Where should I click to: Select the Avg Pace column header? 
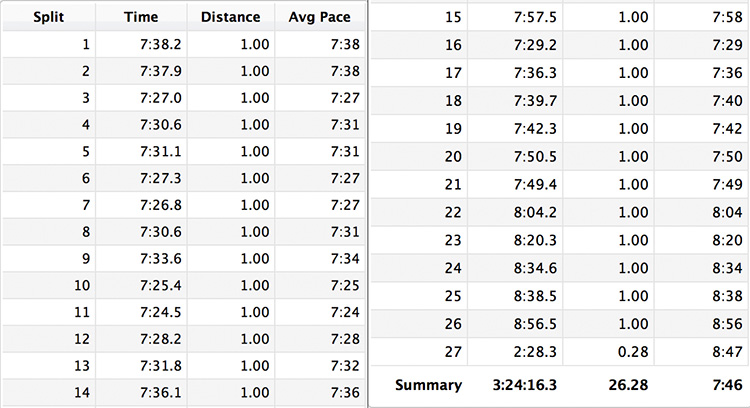[x=320, y=17]
